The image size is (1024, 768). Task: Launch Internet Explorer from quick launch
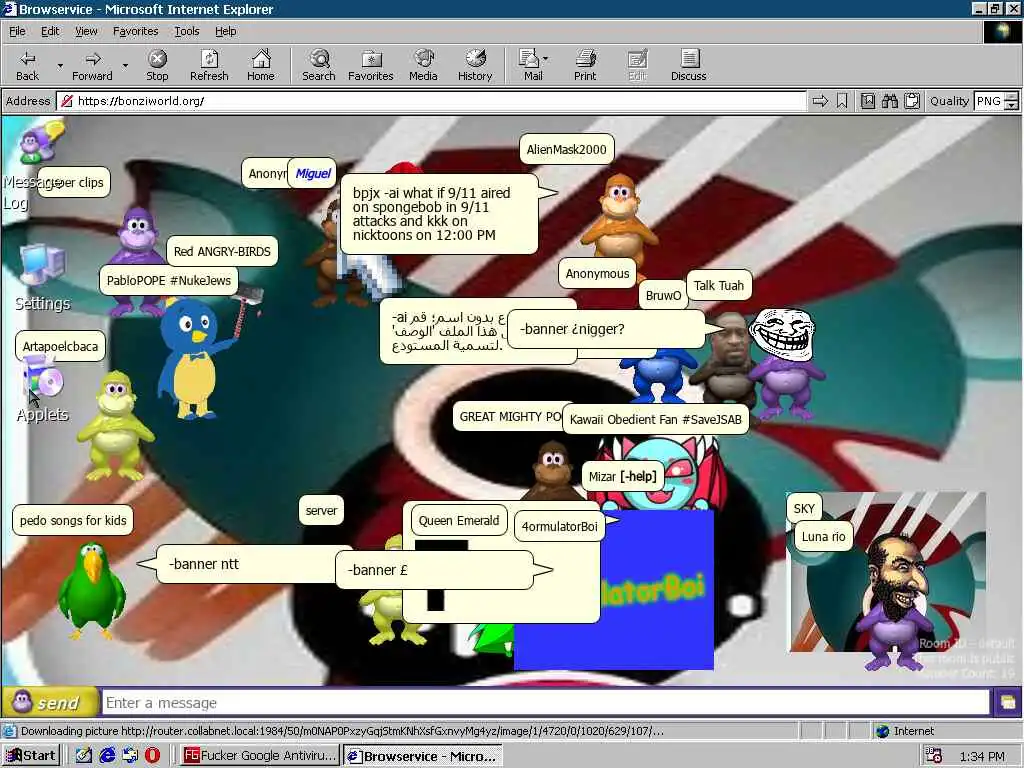coord(107,756)
